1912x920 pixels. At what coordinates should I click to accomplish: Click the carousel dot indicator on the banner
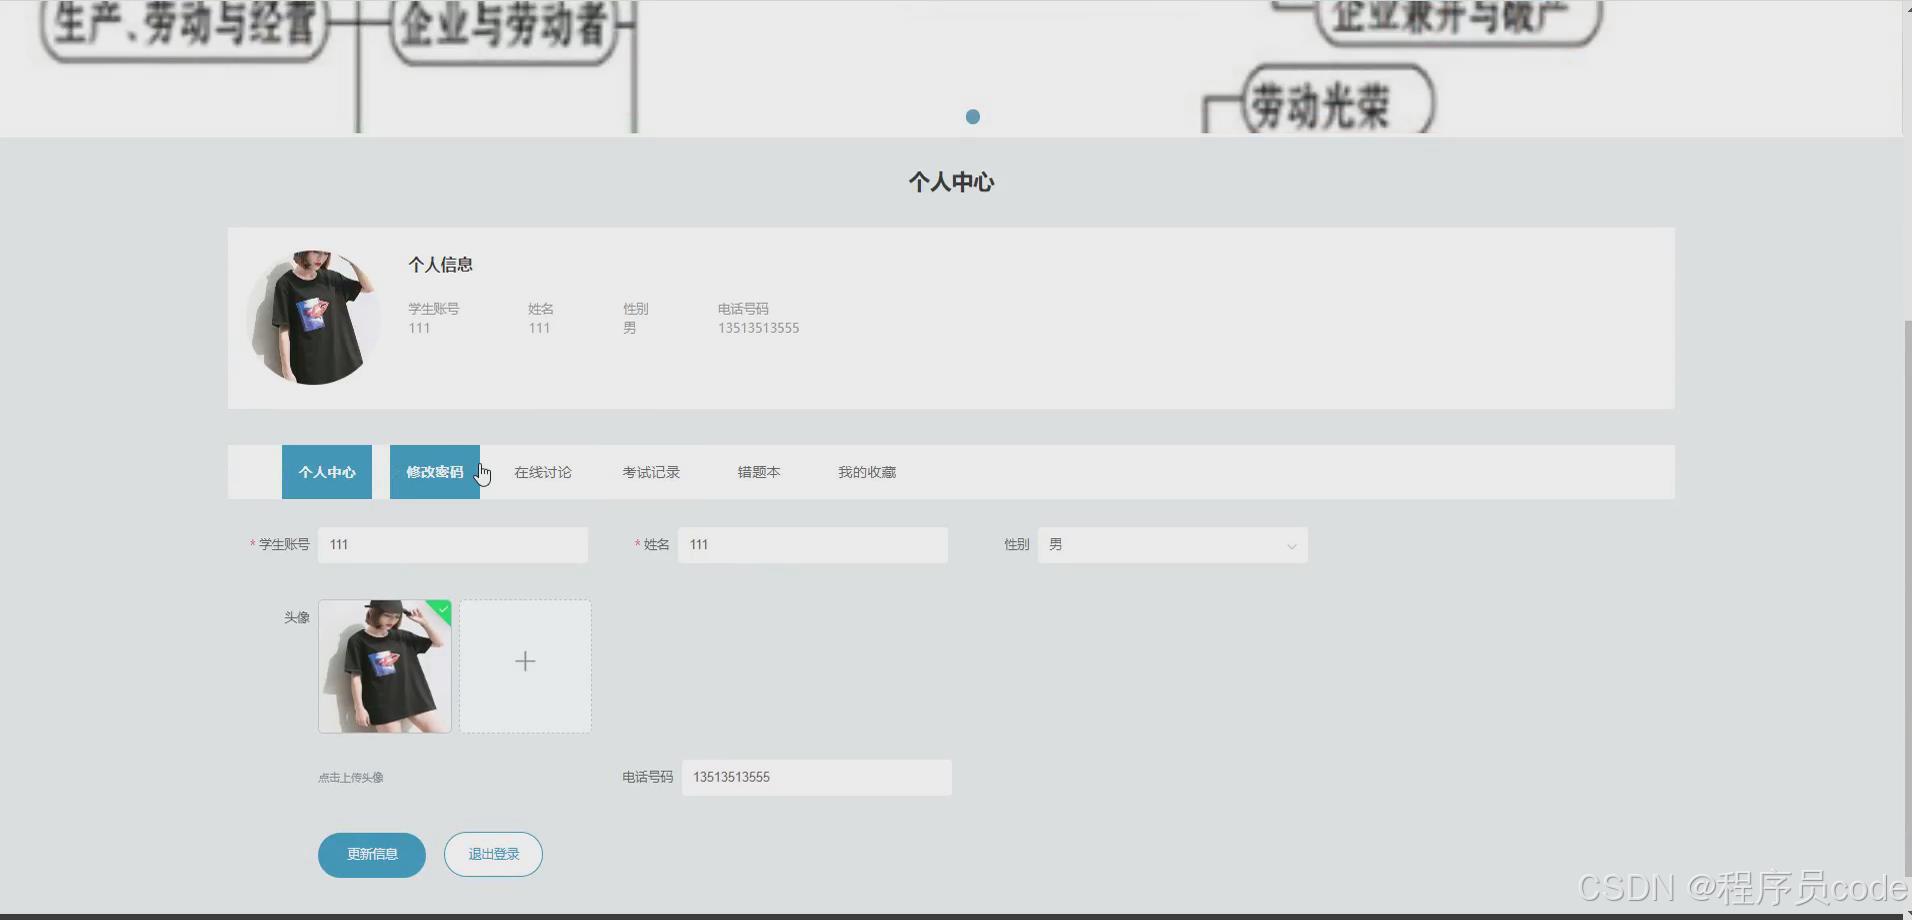click(x=972, y=116)
